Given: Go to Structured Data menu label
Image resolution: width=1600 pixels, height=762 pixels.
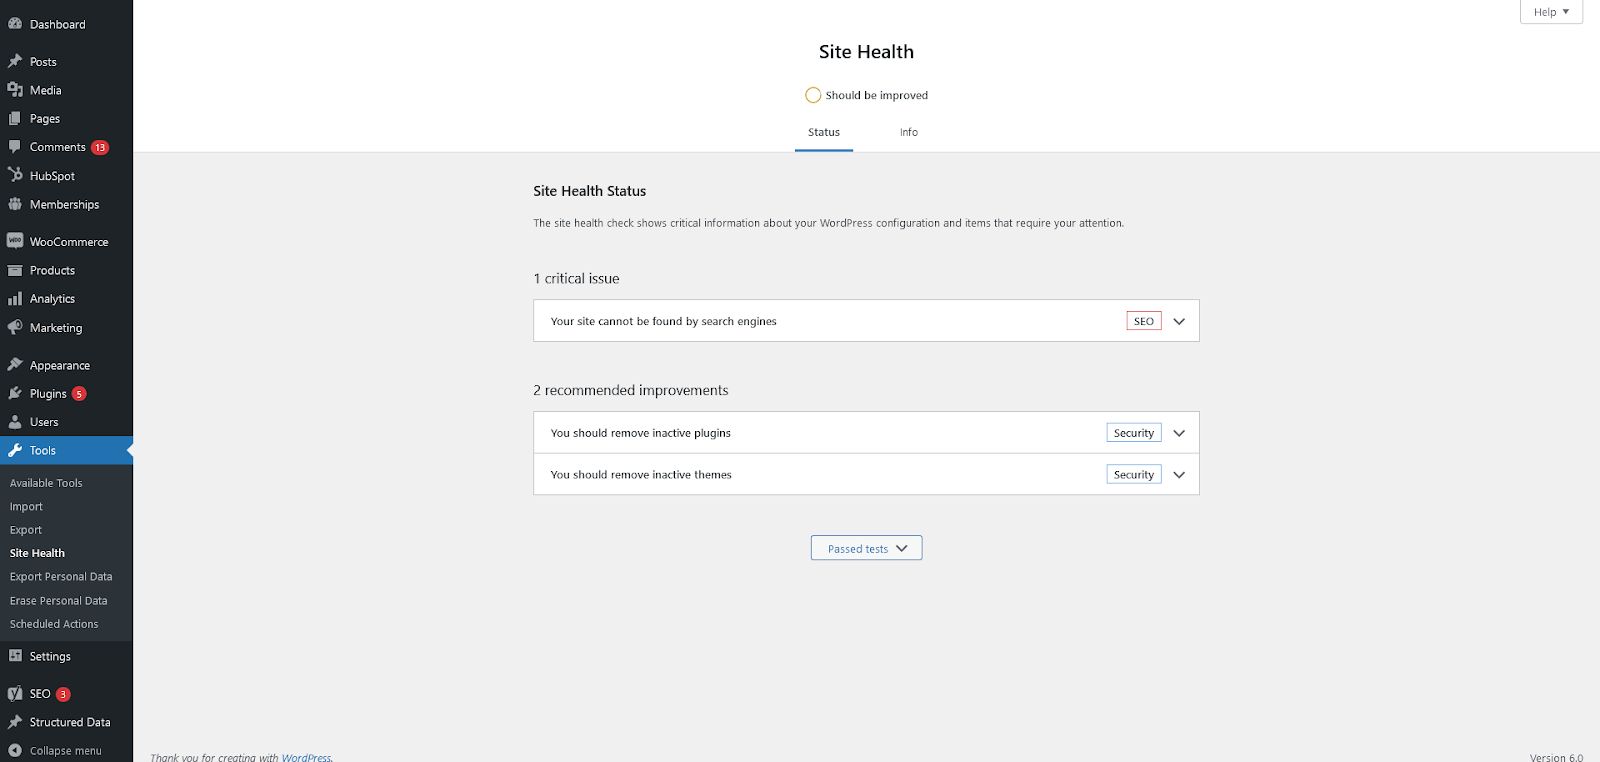Looking at the screenshot, I should coord(70,722).
